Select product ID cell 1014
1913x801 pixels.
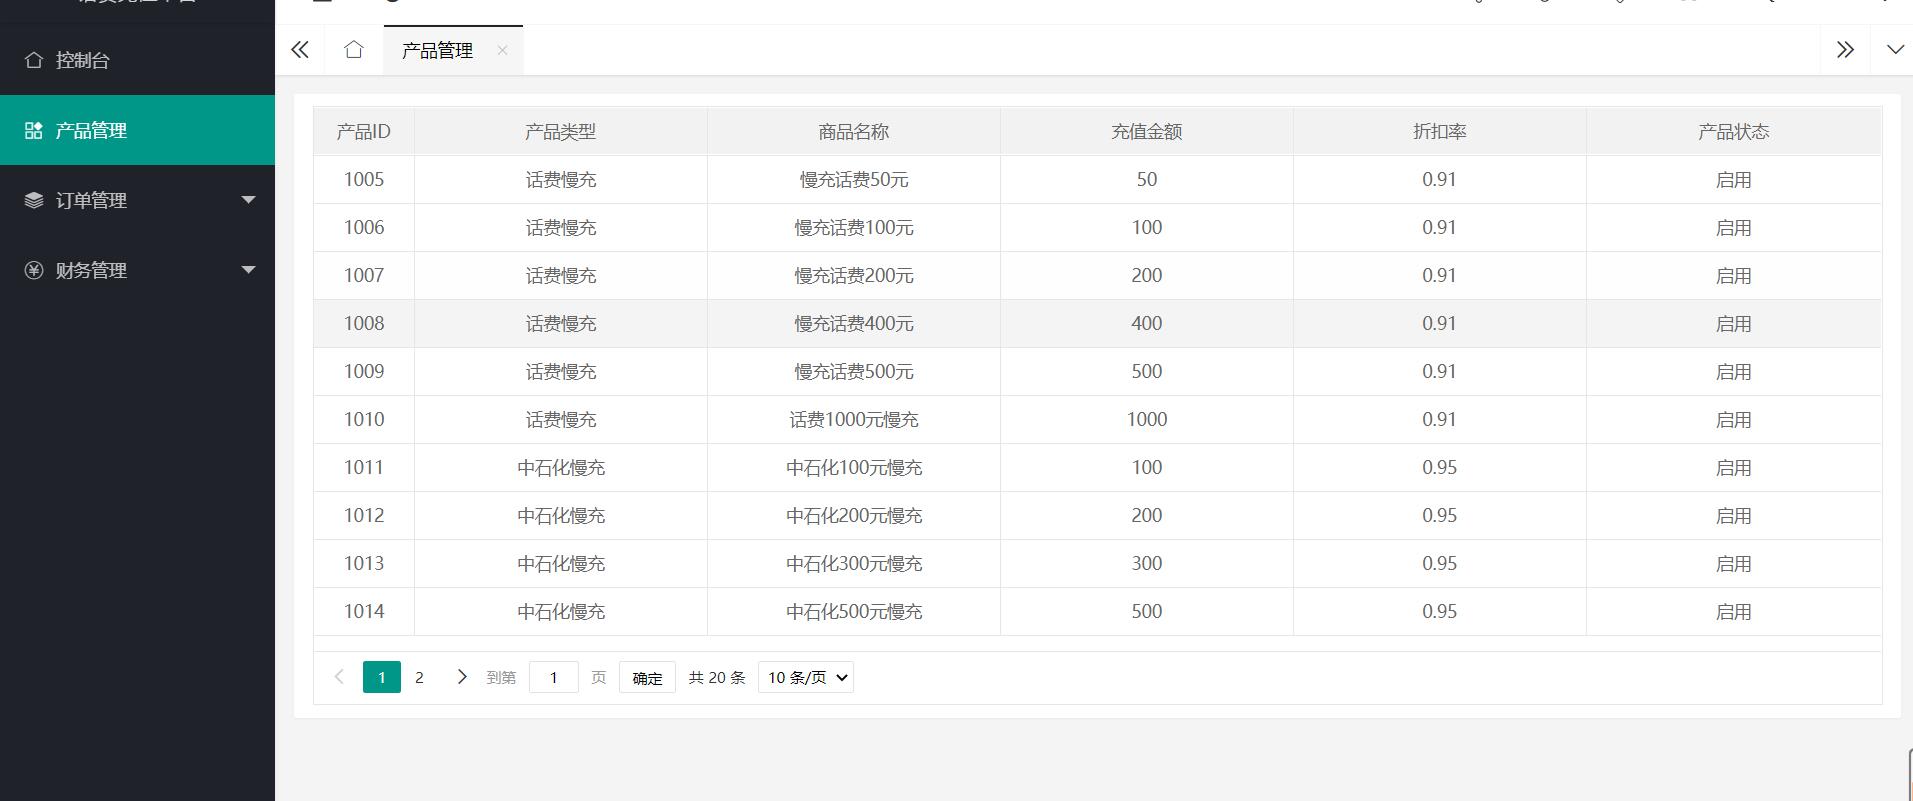point(364,612)
